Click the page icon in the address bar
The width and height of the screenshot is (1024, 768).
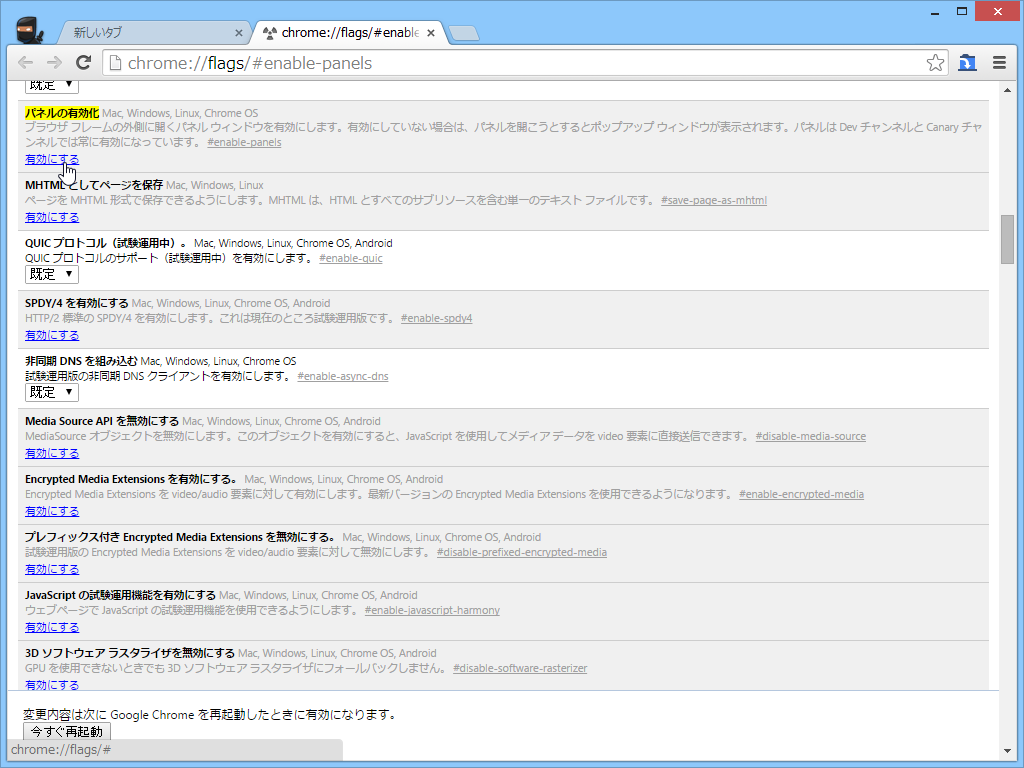coord(114,62)
